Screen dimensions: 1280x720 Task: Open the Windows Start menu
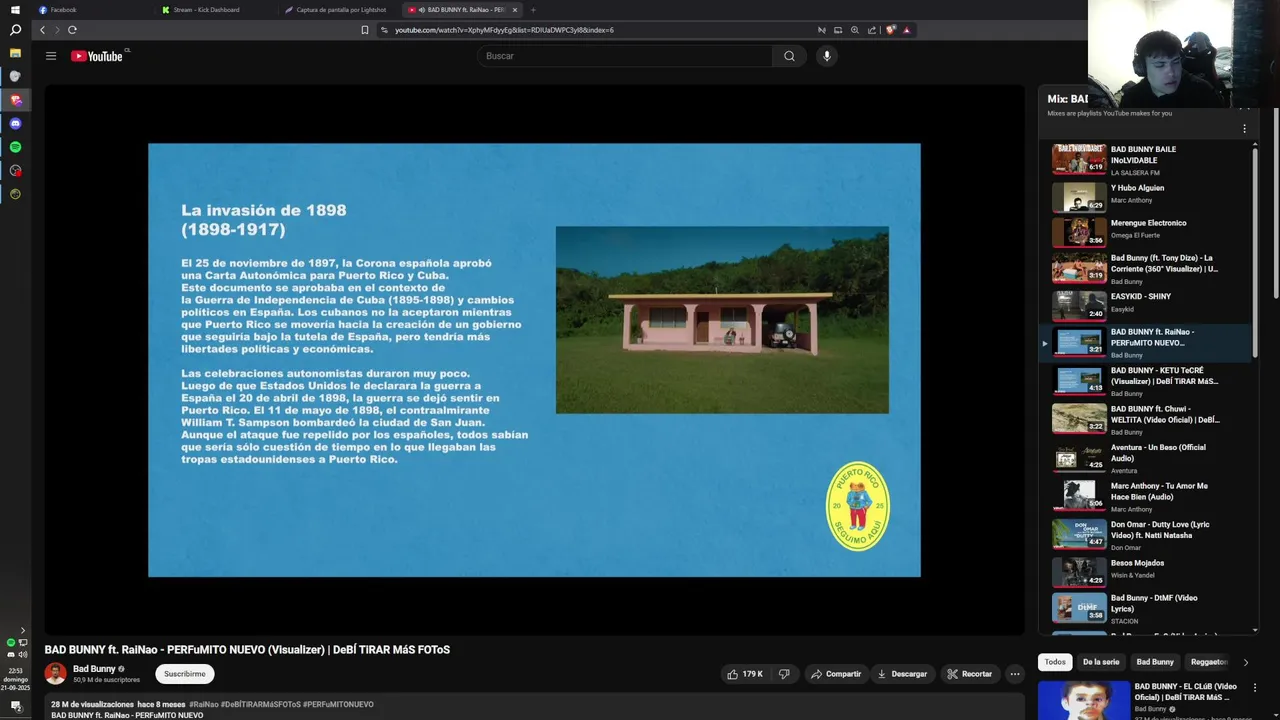[x=15, y=9]
